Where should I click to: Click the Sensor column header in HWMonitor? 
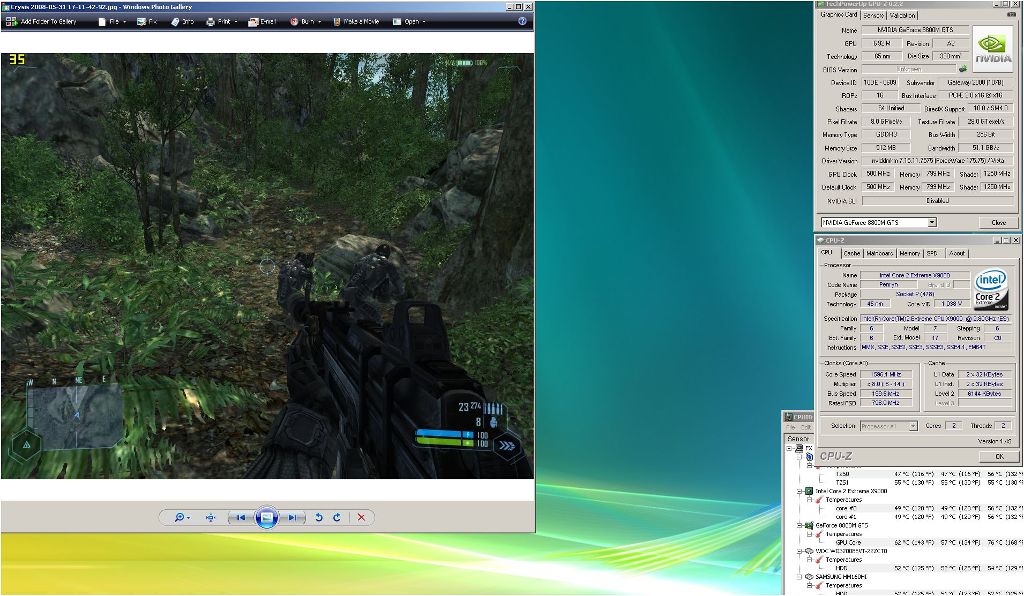[x=798, y=439]
